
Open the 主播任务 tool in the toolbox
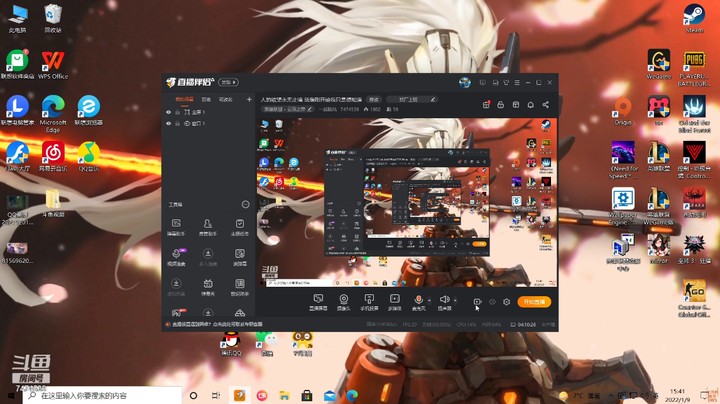pos(240,227)
